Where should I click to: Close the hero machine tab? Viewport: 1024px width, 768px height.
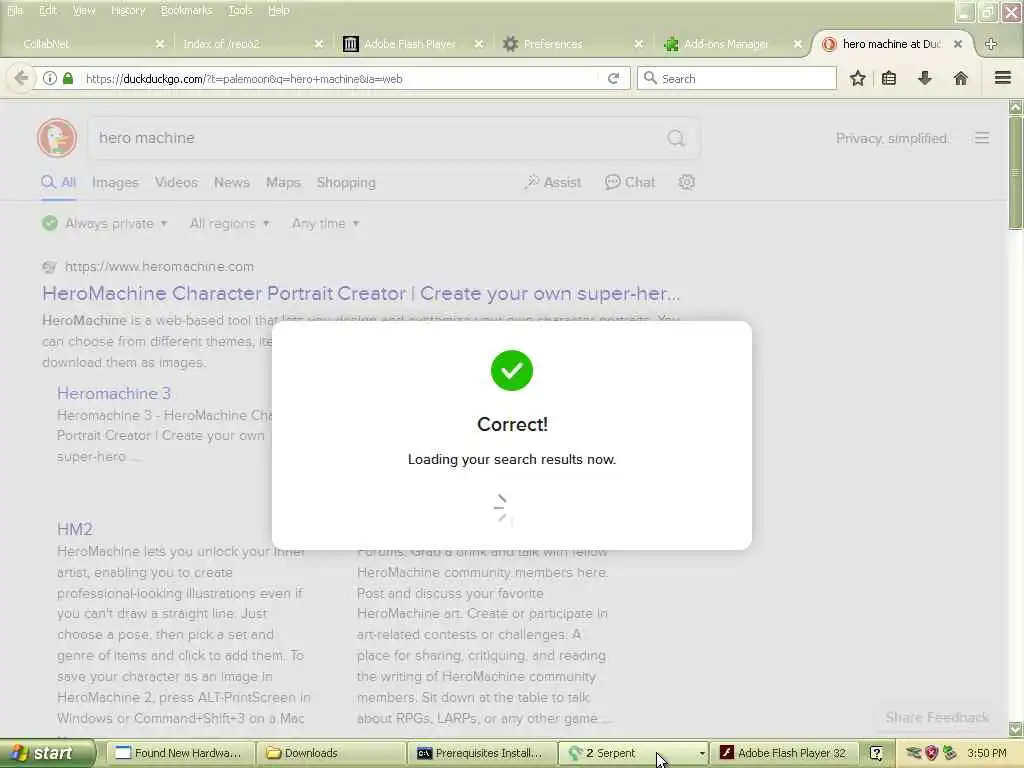[957, 44]
